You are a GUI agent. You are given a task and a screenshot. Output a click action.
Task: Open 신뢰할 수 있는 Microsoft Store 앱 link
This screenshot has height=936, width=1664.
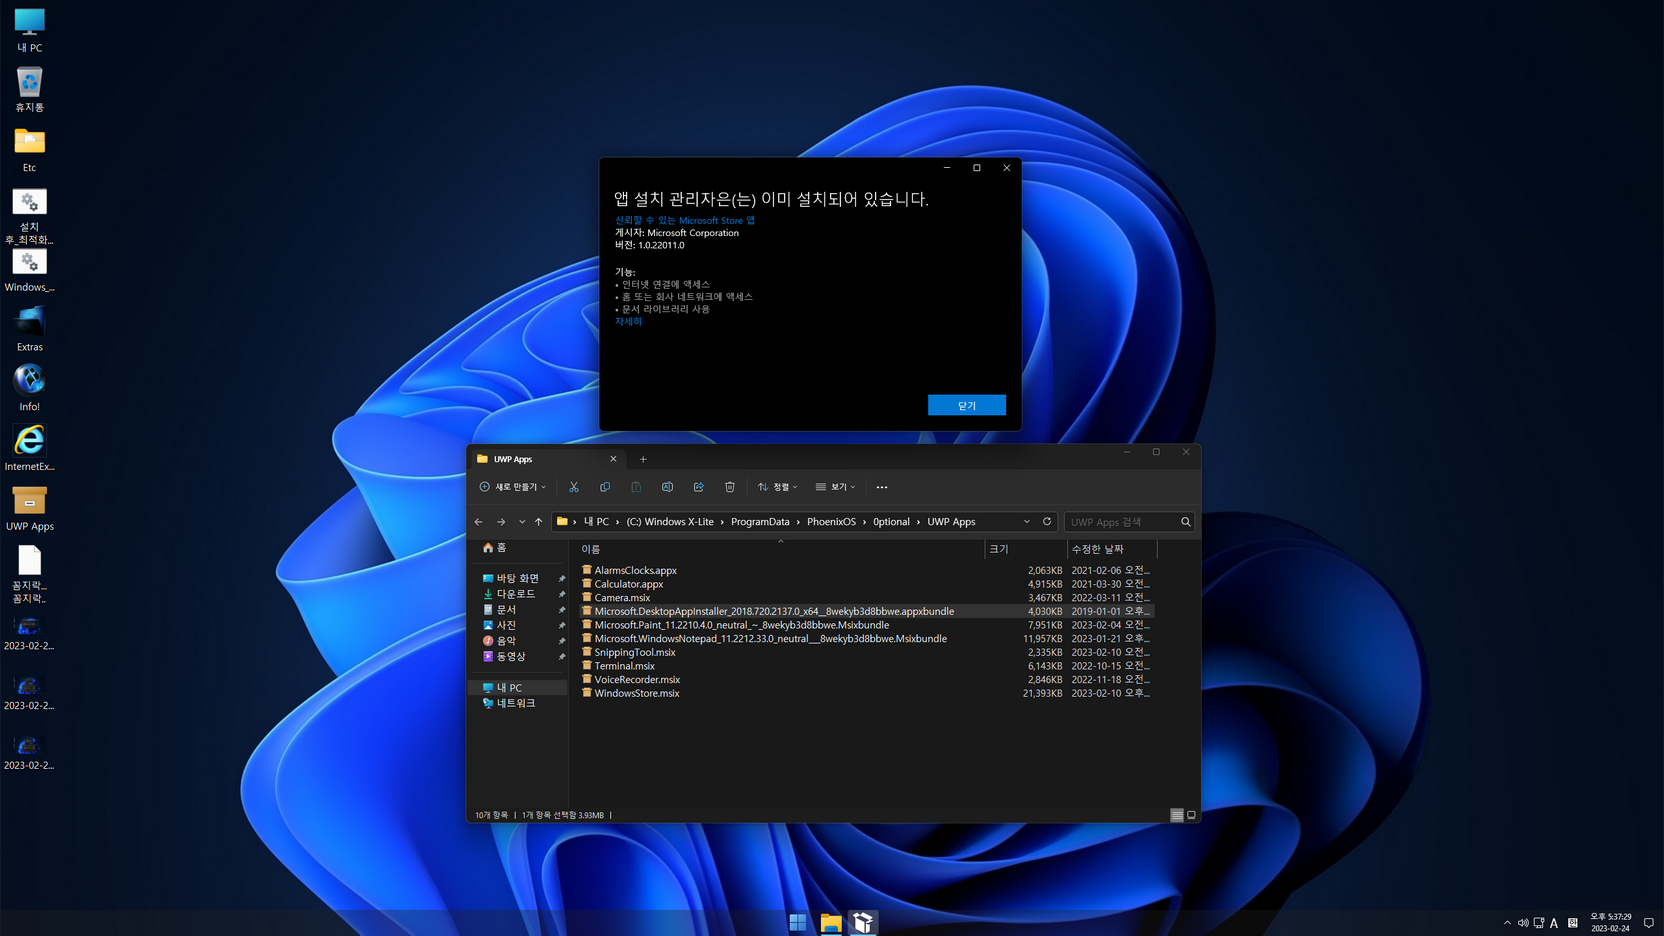click(x=685, y=220)
